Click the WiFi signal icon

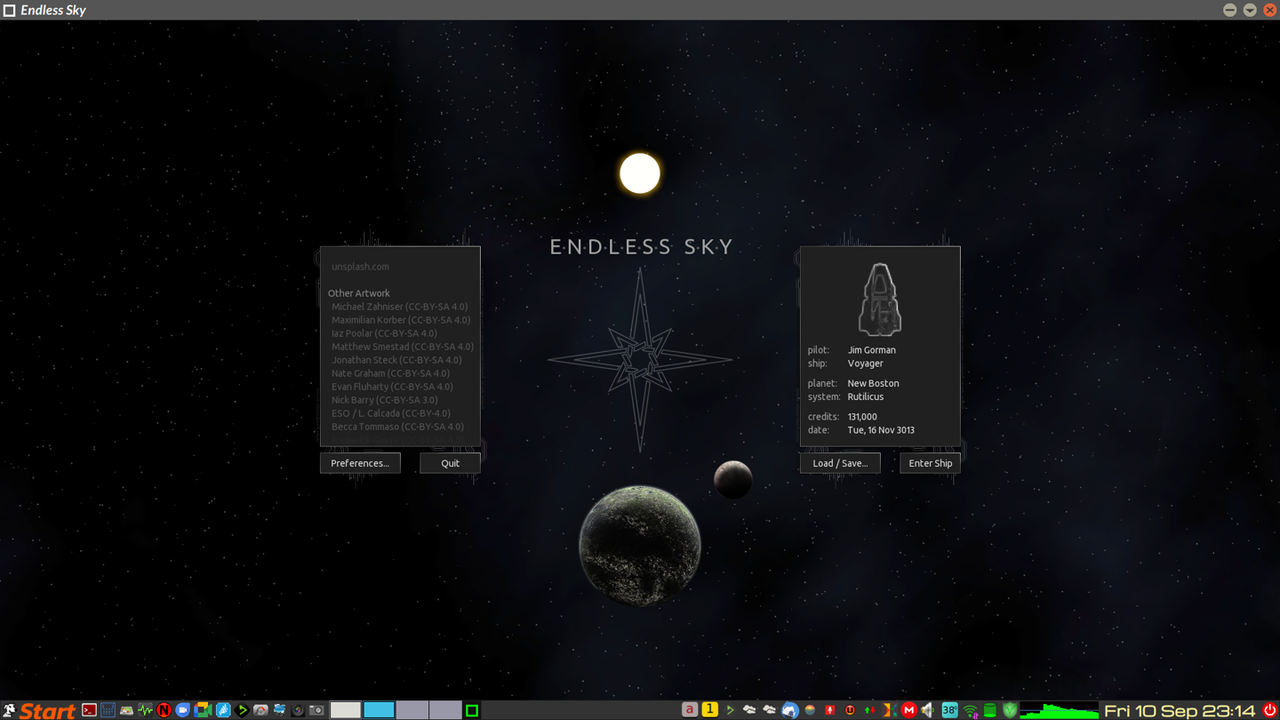coord(969,710)
